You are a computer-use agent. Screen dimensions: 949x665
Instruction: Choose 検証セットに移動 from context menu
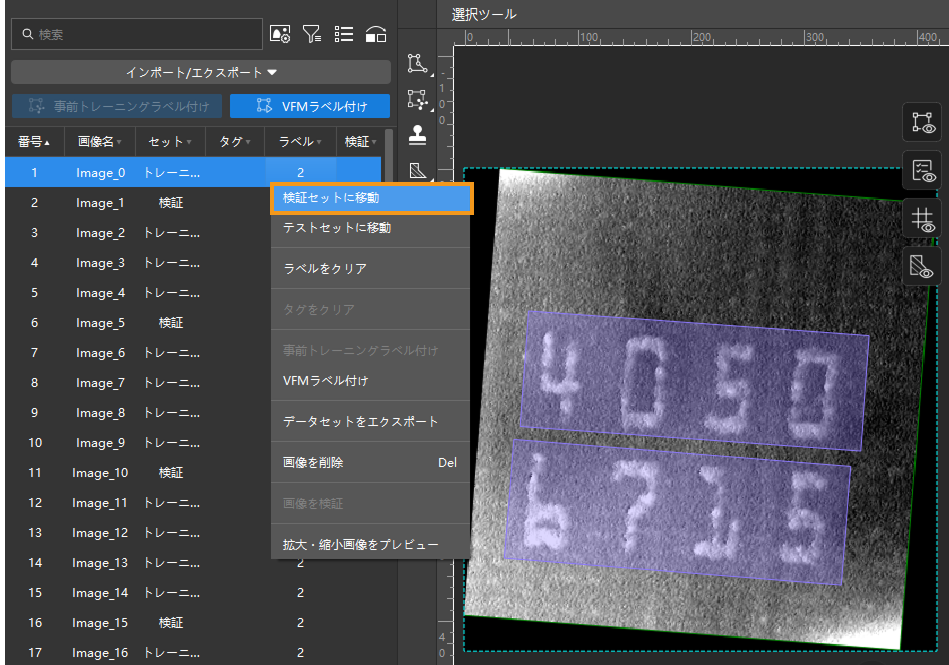(370, 198)
